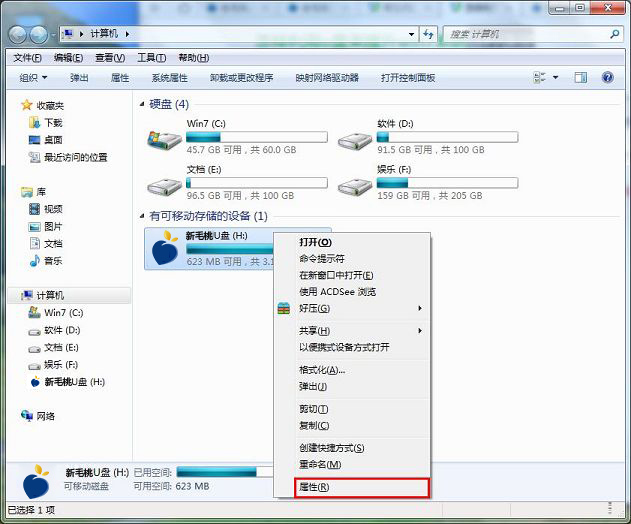The image size is (631, 524).
Task: Choose 在新窗口中打开(E) in context menu
Action: 352,275
